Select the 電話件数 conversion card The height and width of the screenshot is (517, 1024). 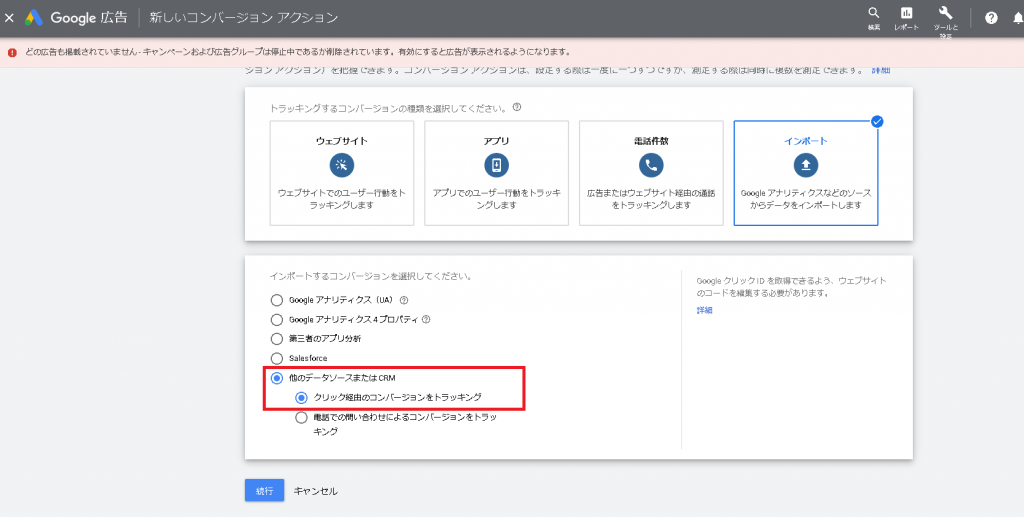tap(651, 173)
